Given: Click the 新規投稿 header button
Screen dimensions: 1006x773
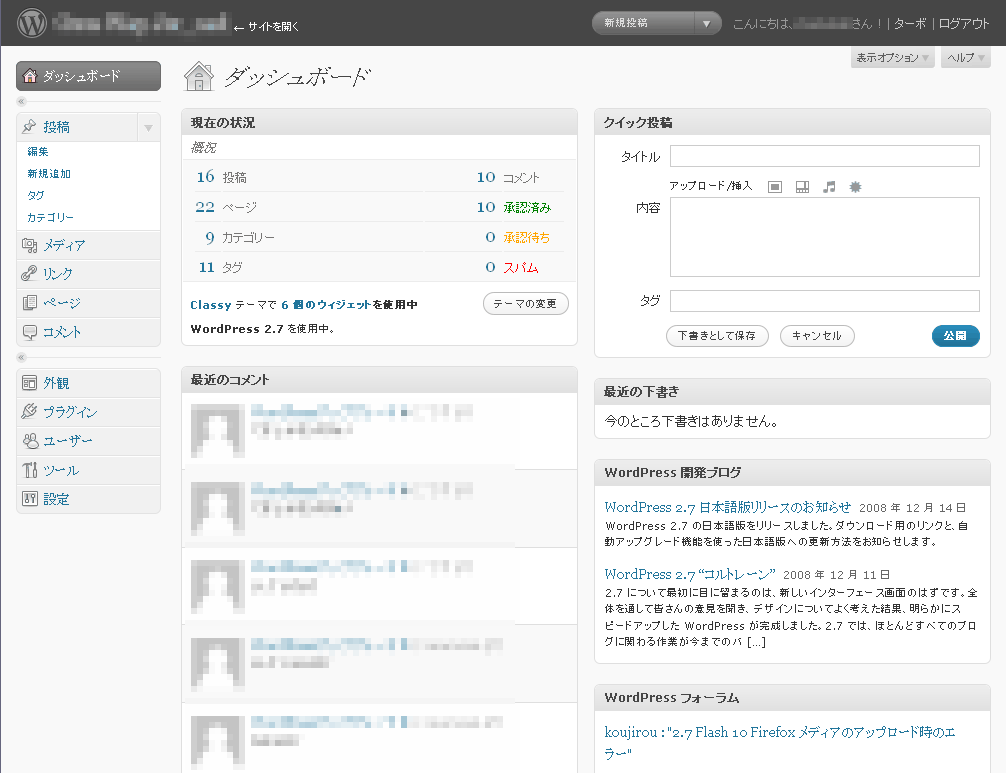Looking at the screenshot, I should (x=643, y=23).
